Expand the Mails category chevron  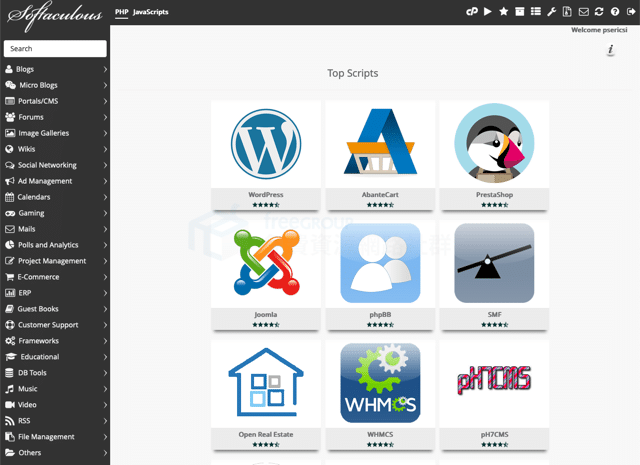pos(105,229)
